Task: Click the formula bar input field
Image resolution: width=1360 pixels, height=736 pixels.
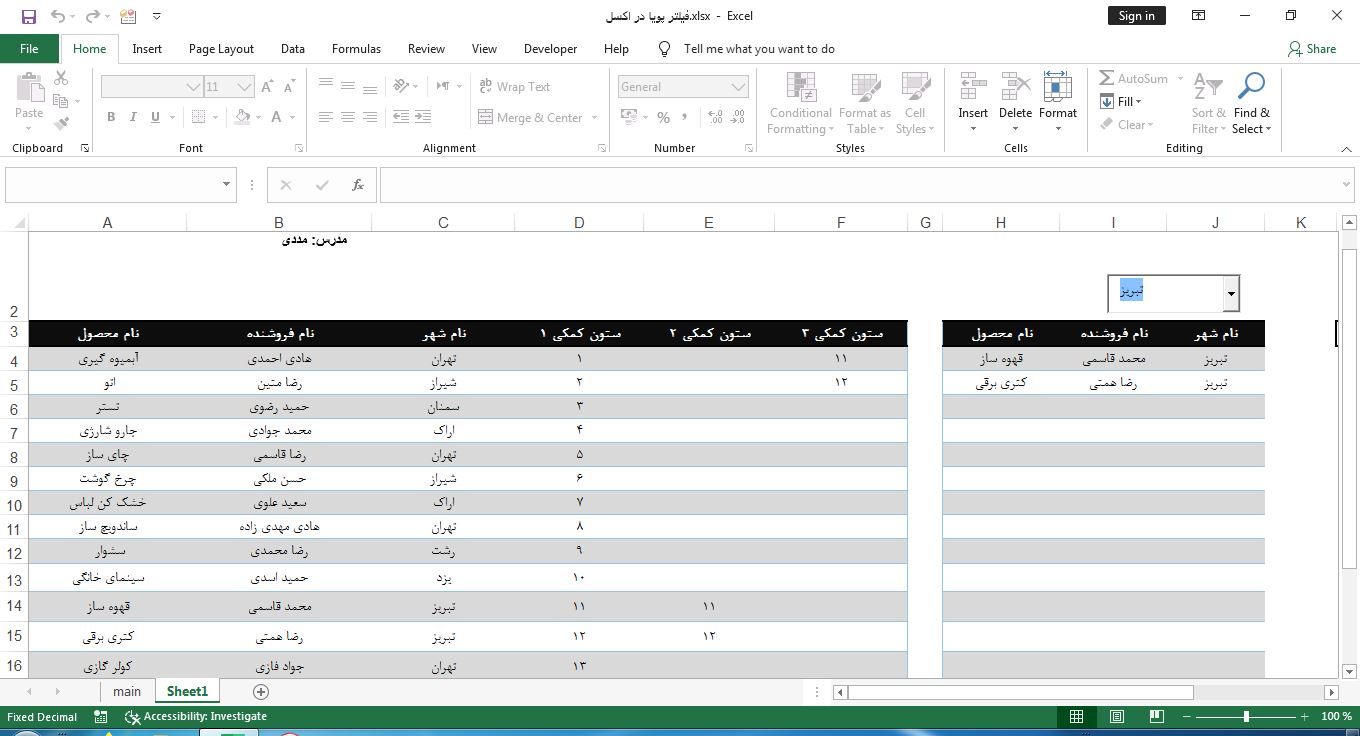Action: (x=860, y=185)
